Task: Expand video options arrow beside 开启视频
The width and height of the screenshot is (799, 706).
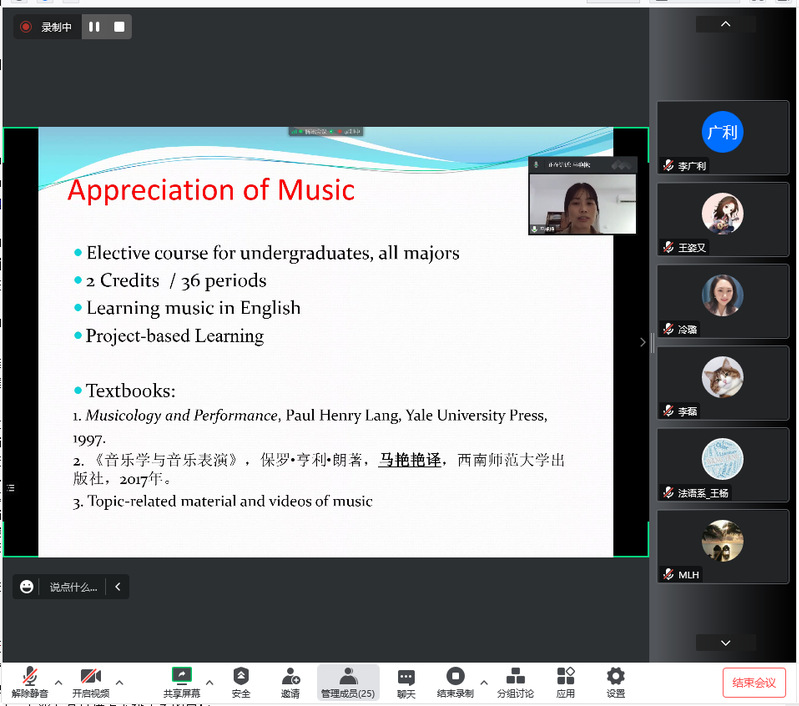Action: click(120, 683)
